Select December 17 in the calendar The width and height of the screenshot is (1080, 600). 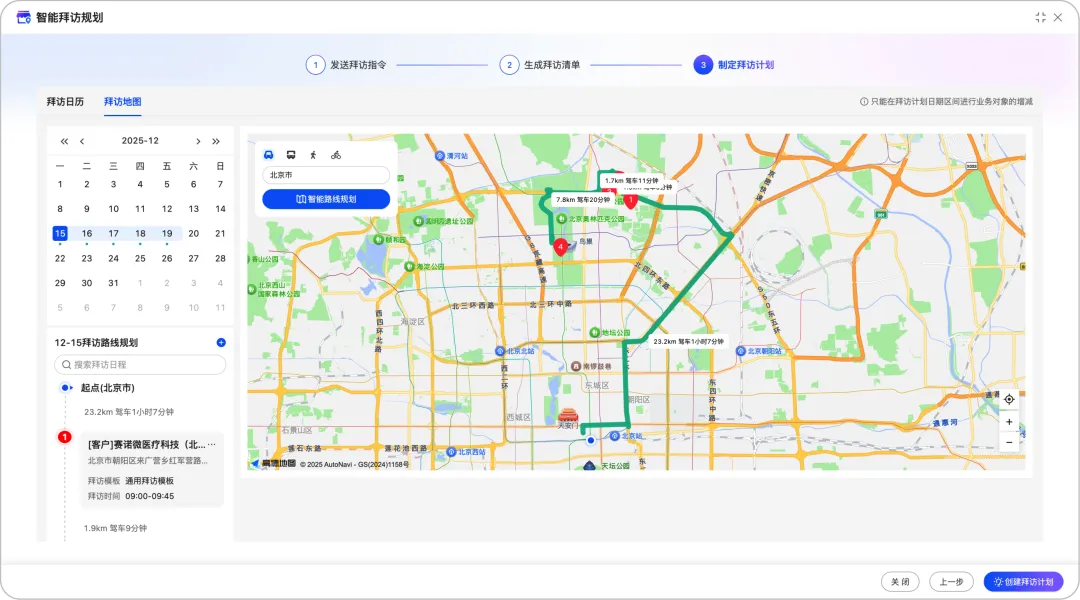tap(113, 233)
